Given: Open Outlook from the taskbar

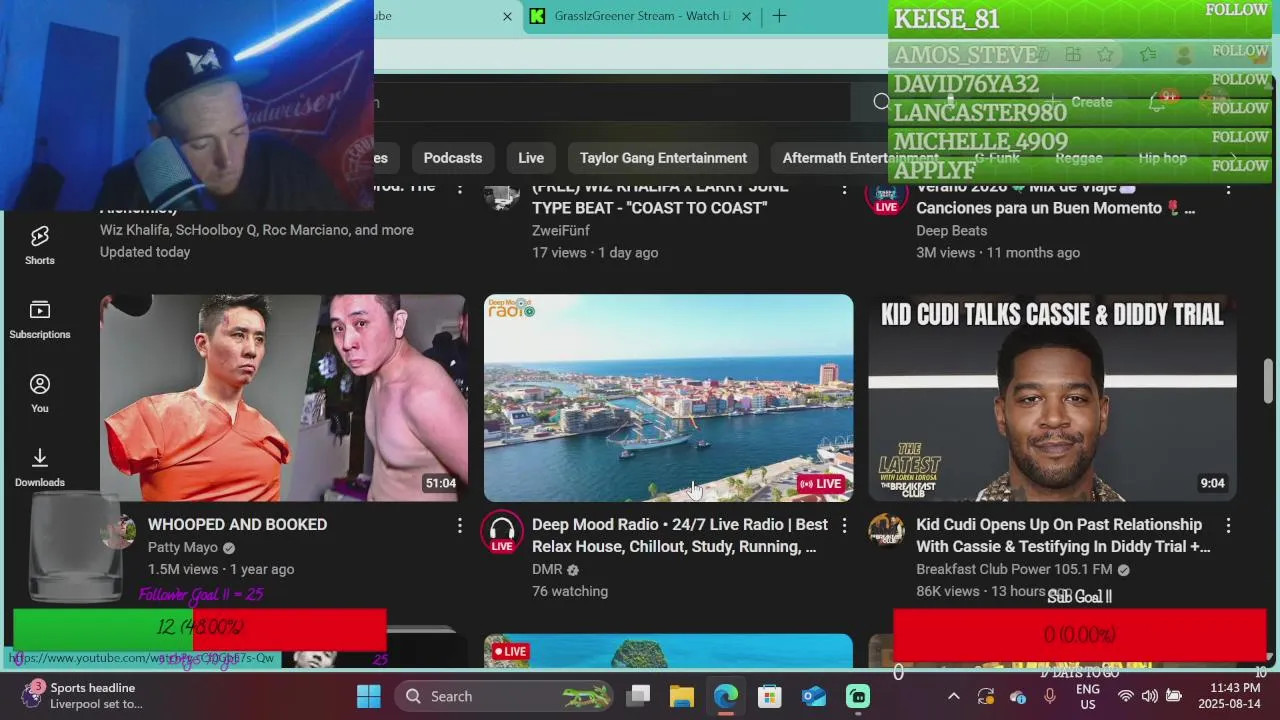Looking at the screenshot, I should coord(814,696).
